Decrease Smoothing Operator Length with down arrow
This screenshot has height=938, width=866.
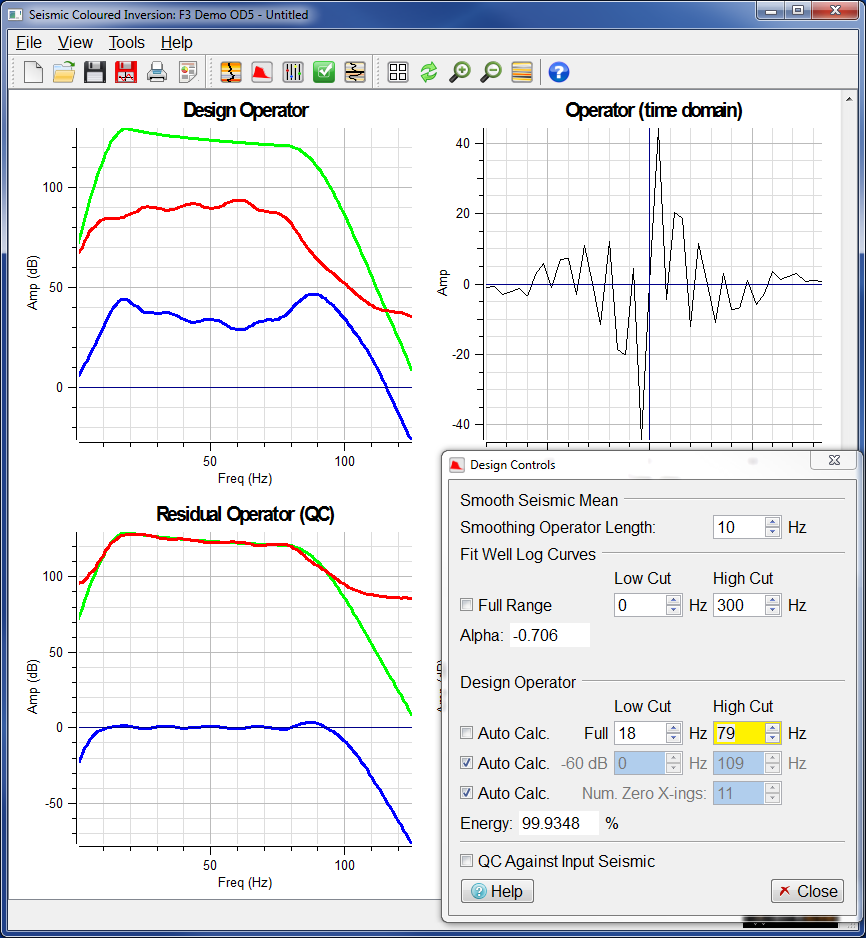coord(773,532)
